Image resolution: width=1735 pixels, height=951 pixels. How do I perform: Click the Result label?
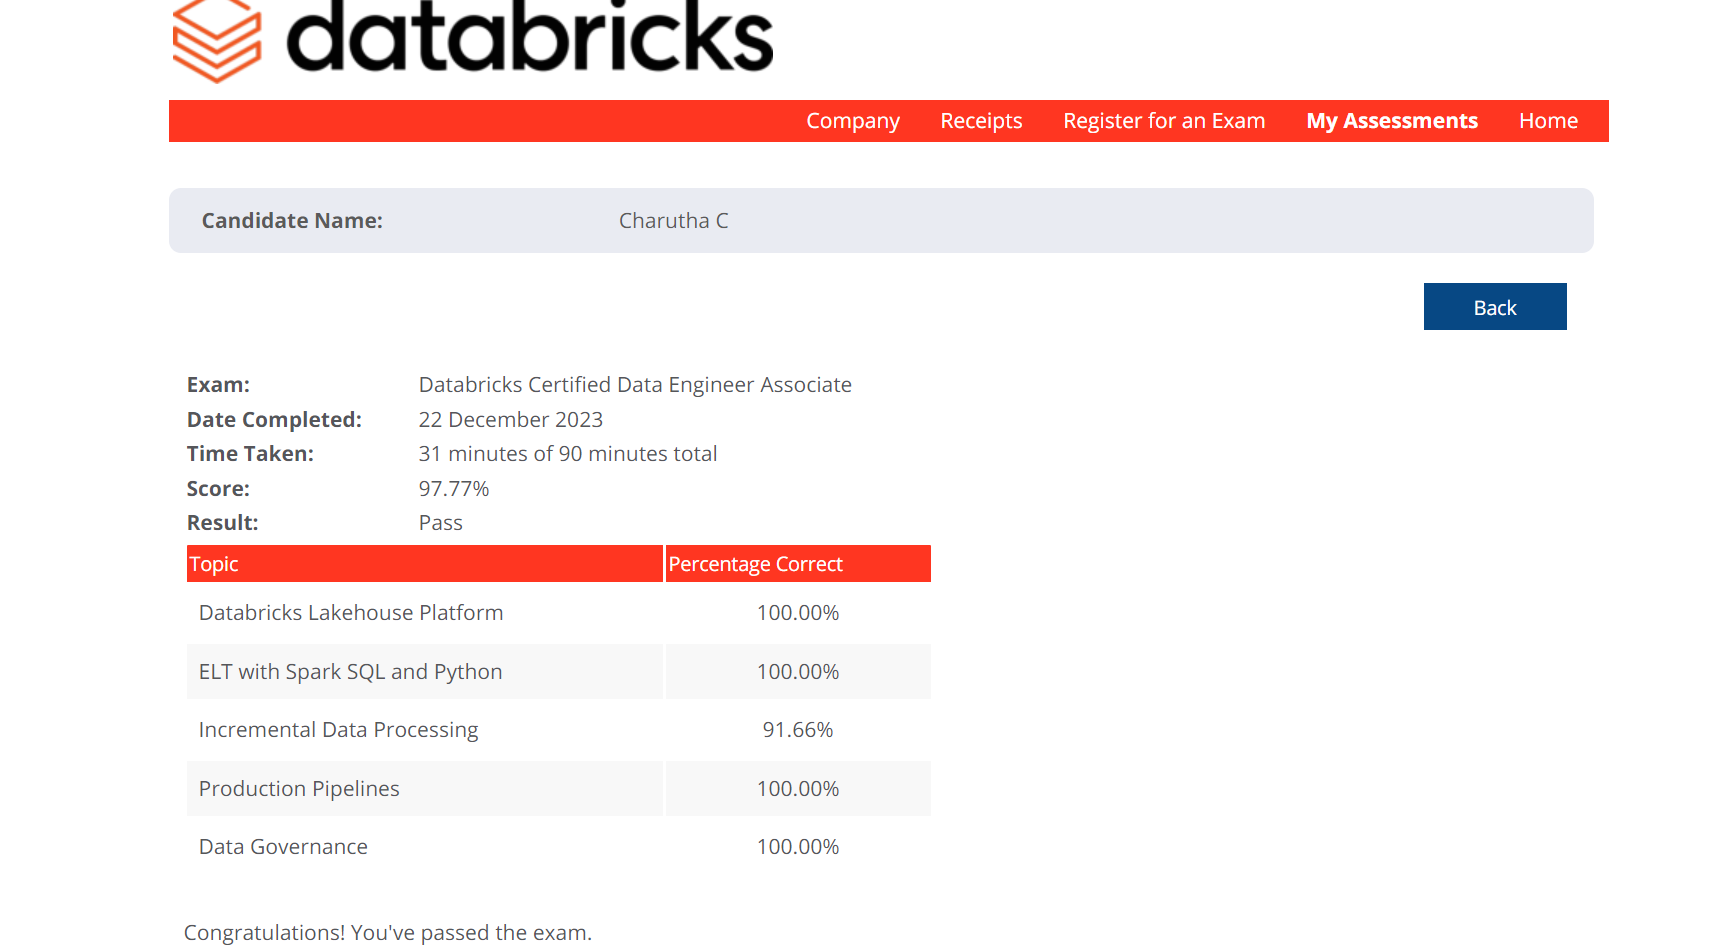click(x=222, y=523)
